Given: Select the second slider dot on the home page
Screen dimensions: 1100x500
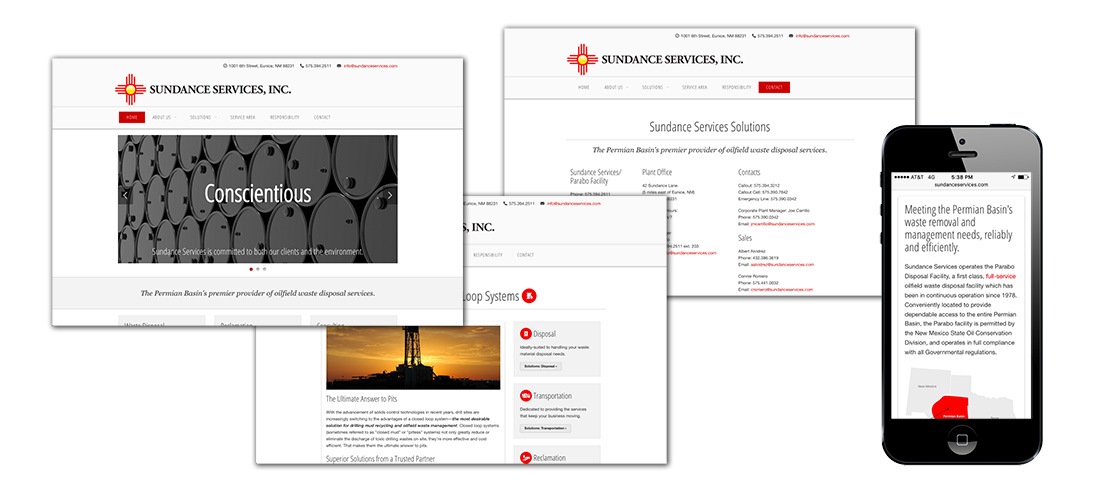Looking at the screenshot, I should point(257,269).
